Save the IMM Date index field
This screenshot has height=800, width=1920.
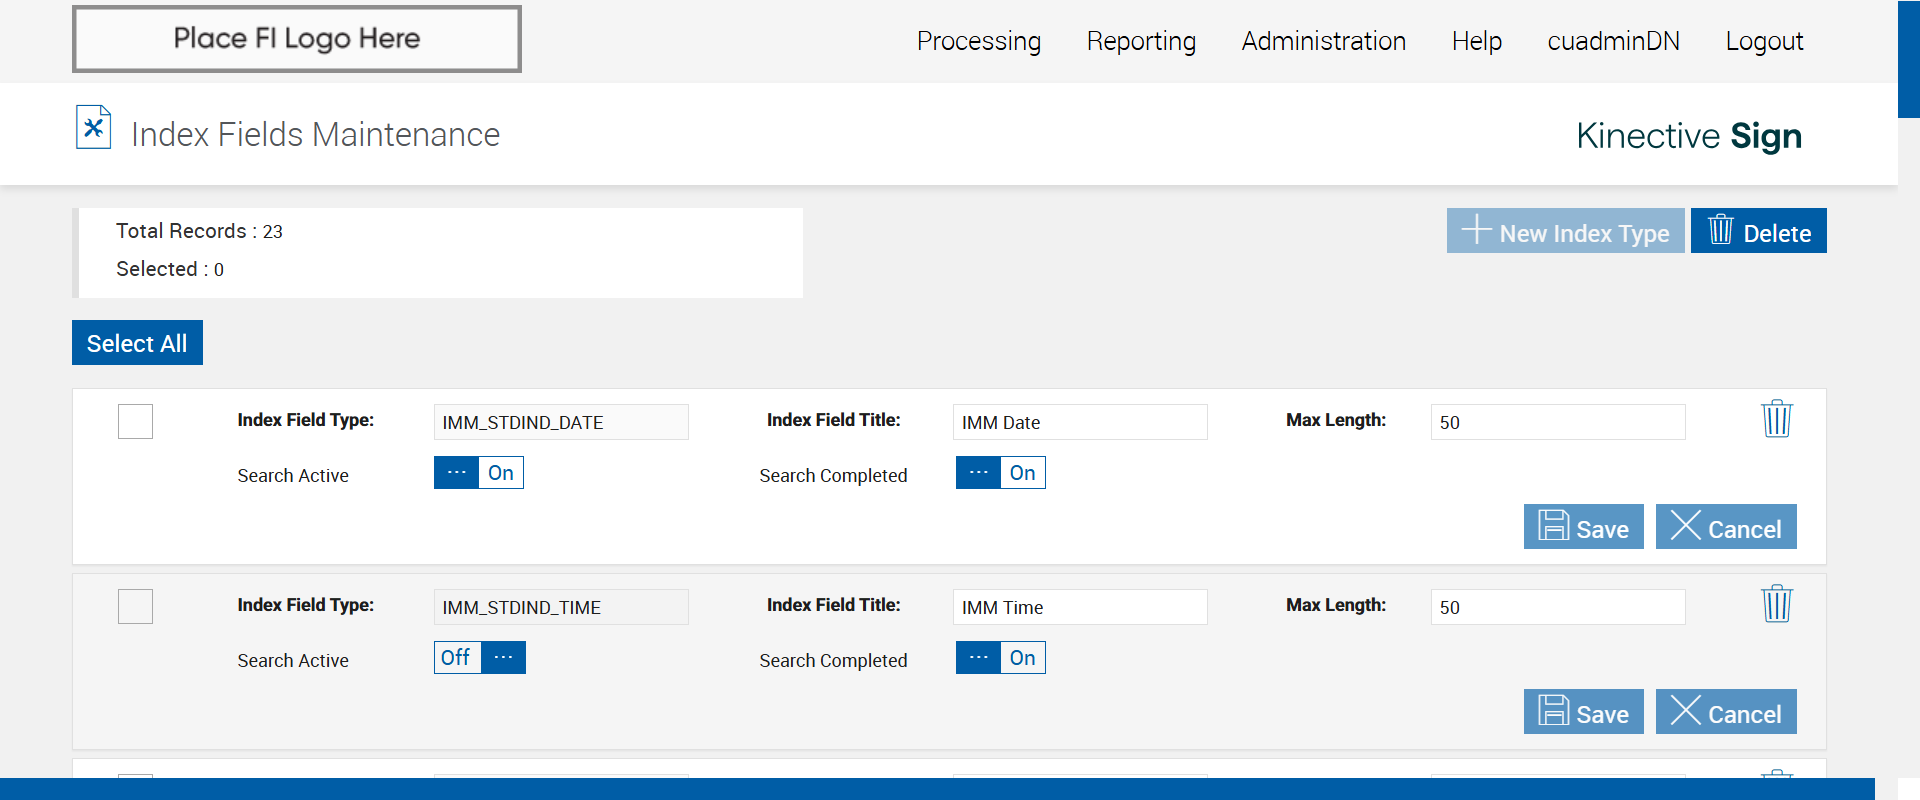[1583, 527]
